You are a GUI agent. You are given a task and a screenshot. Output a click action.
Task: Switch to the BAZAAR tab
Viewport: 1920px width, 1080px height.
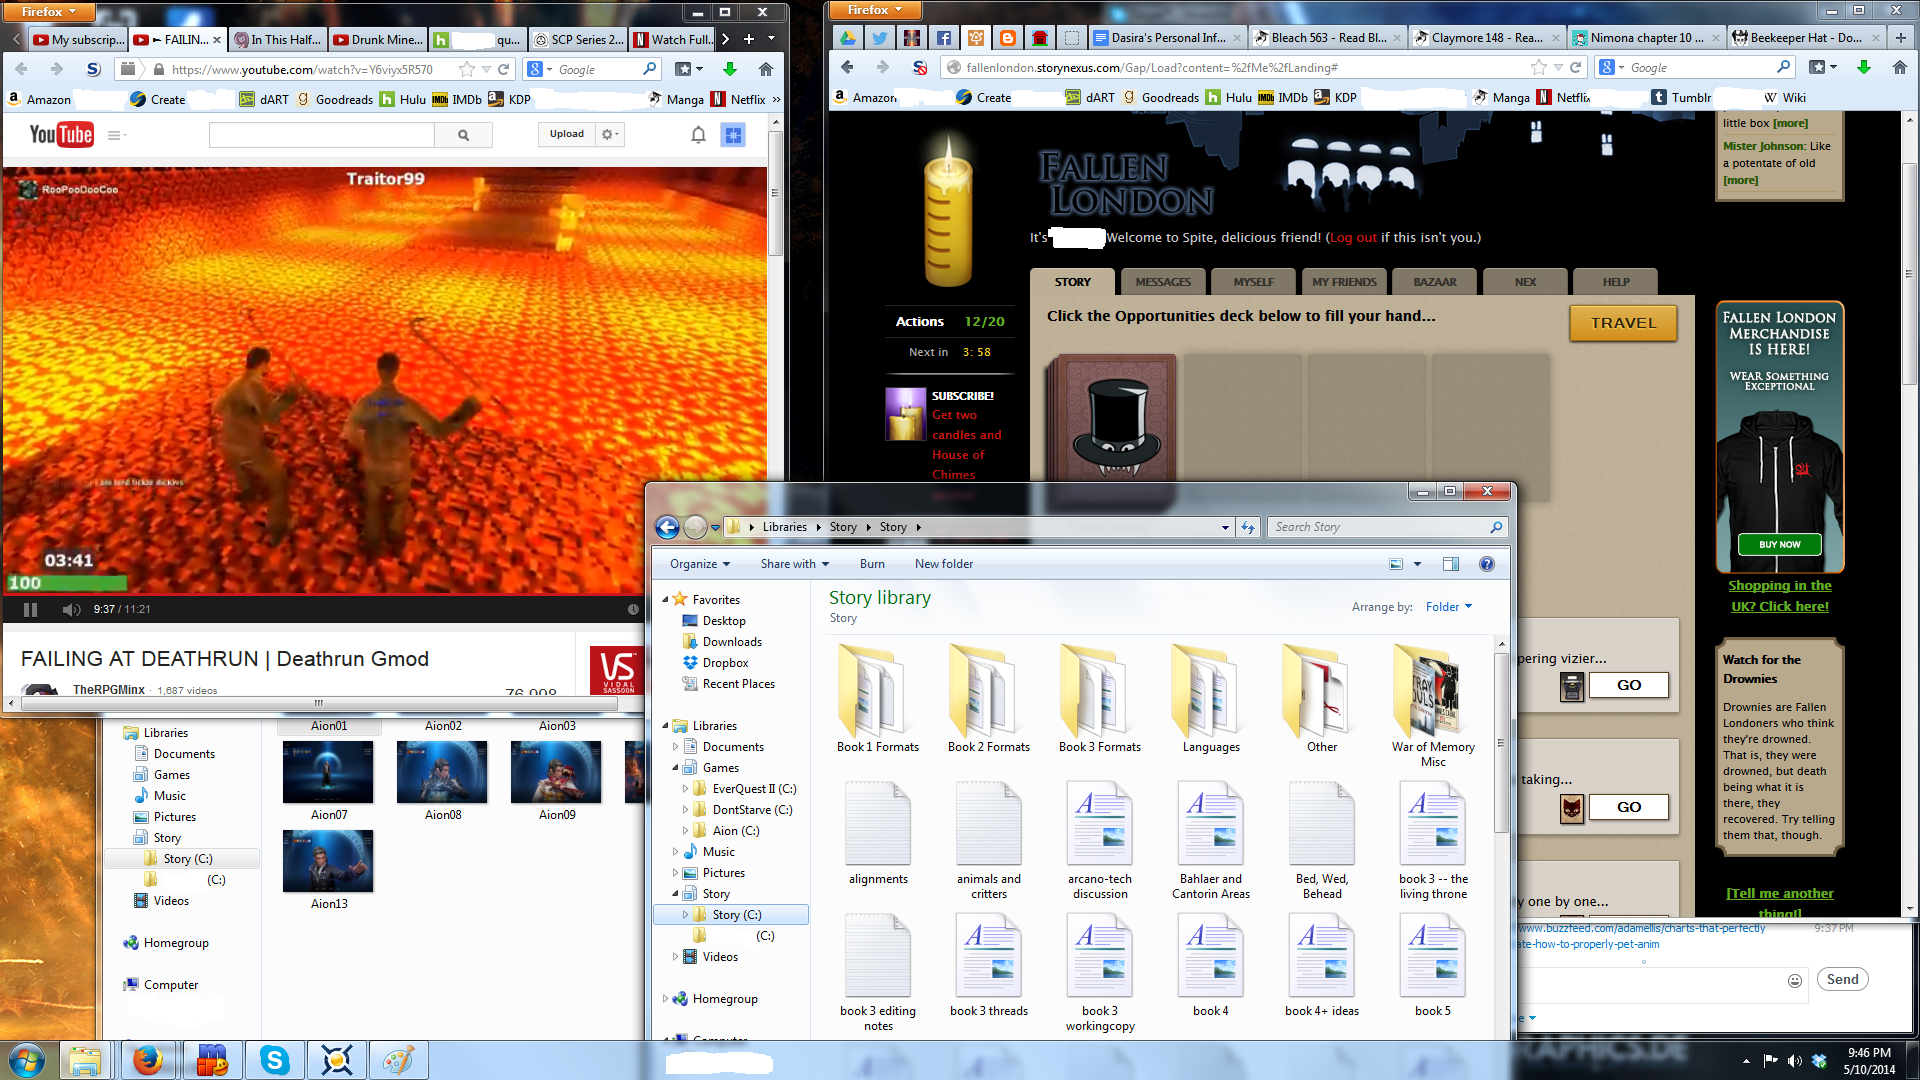coord(1434,282)
